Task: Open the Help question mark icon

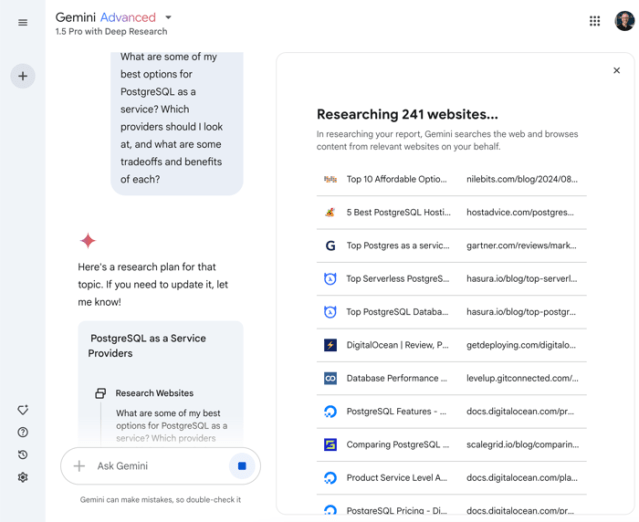Action: (23, 432)
